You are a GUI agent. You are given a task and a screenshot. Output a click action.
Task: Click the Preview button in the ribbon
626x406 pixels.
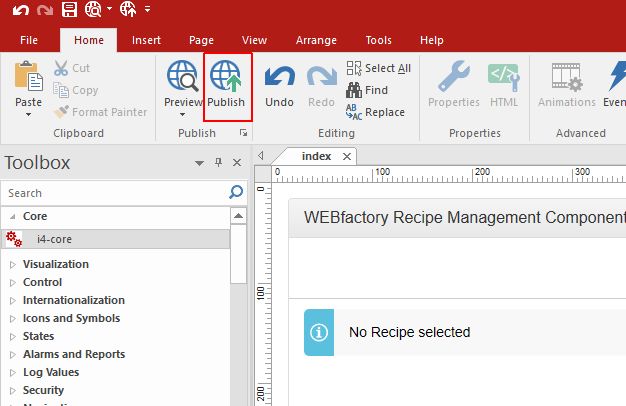pos(182,84)
